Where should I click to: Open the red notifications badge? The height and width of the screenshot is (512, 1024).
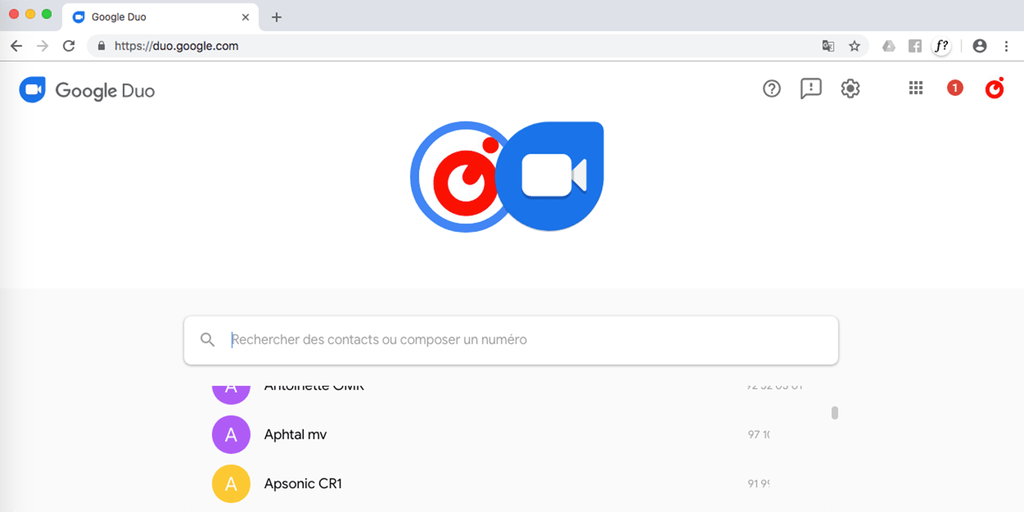tap(955, 88)
